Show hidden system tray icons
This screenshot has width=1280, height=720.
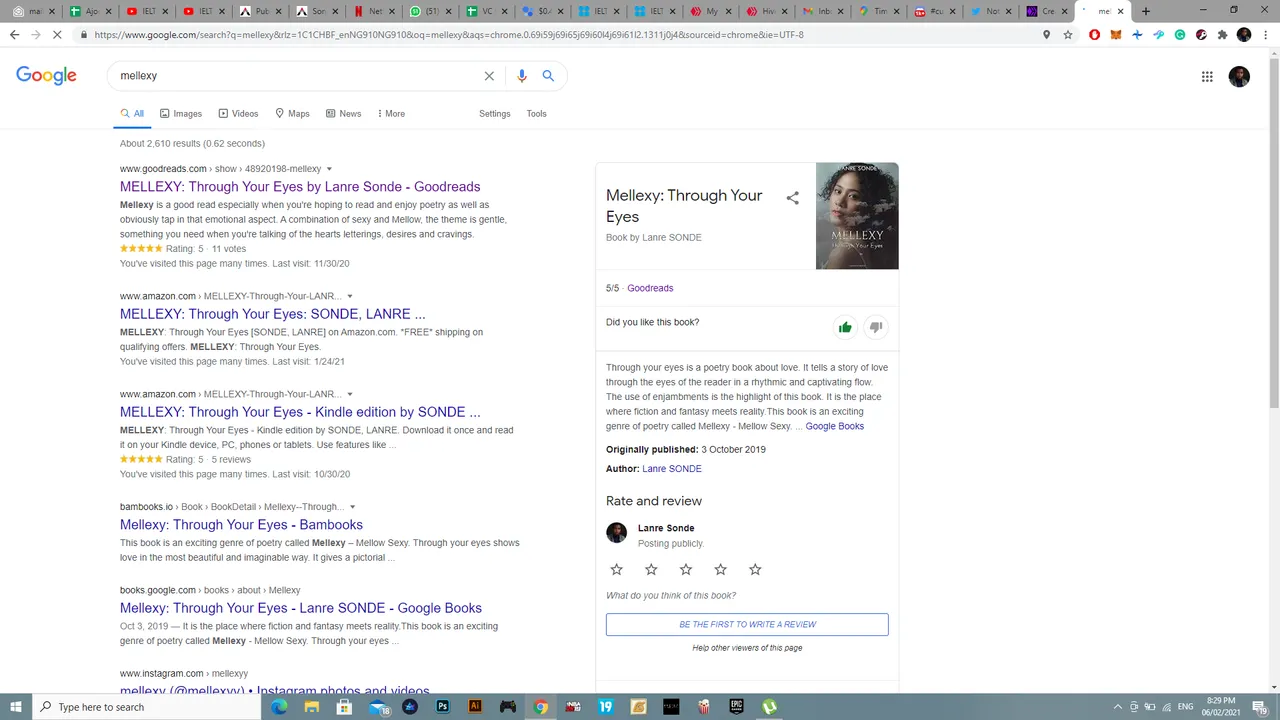click(1118, 707)
